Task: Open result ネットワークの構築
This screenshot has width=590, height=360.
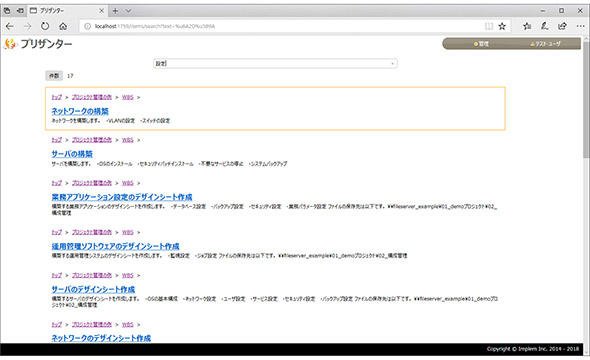Action: 80,111
